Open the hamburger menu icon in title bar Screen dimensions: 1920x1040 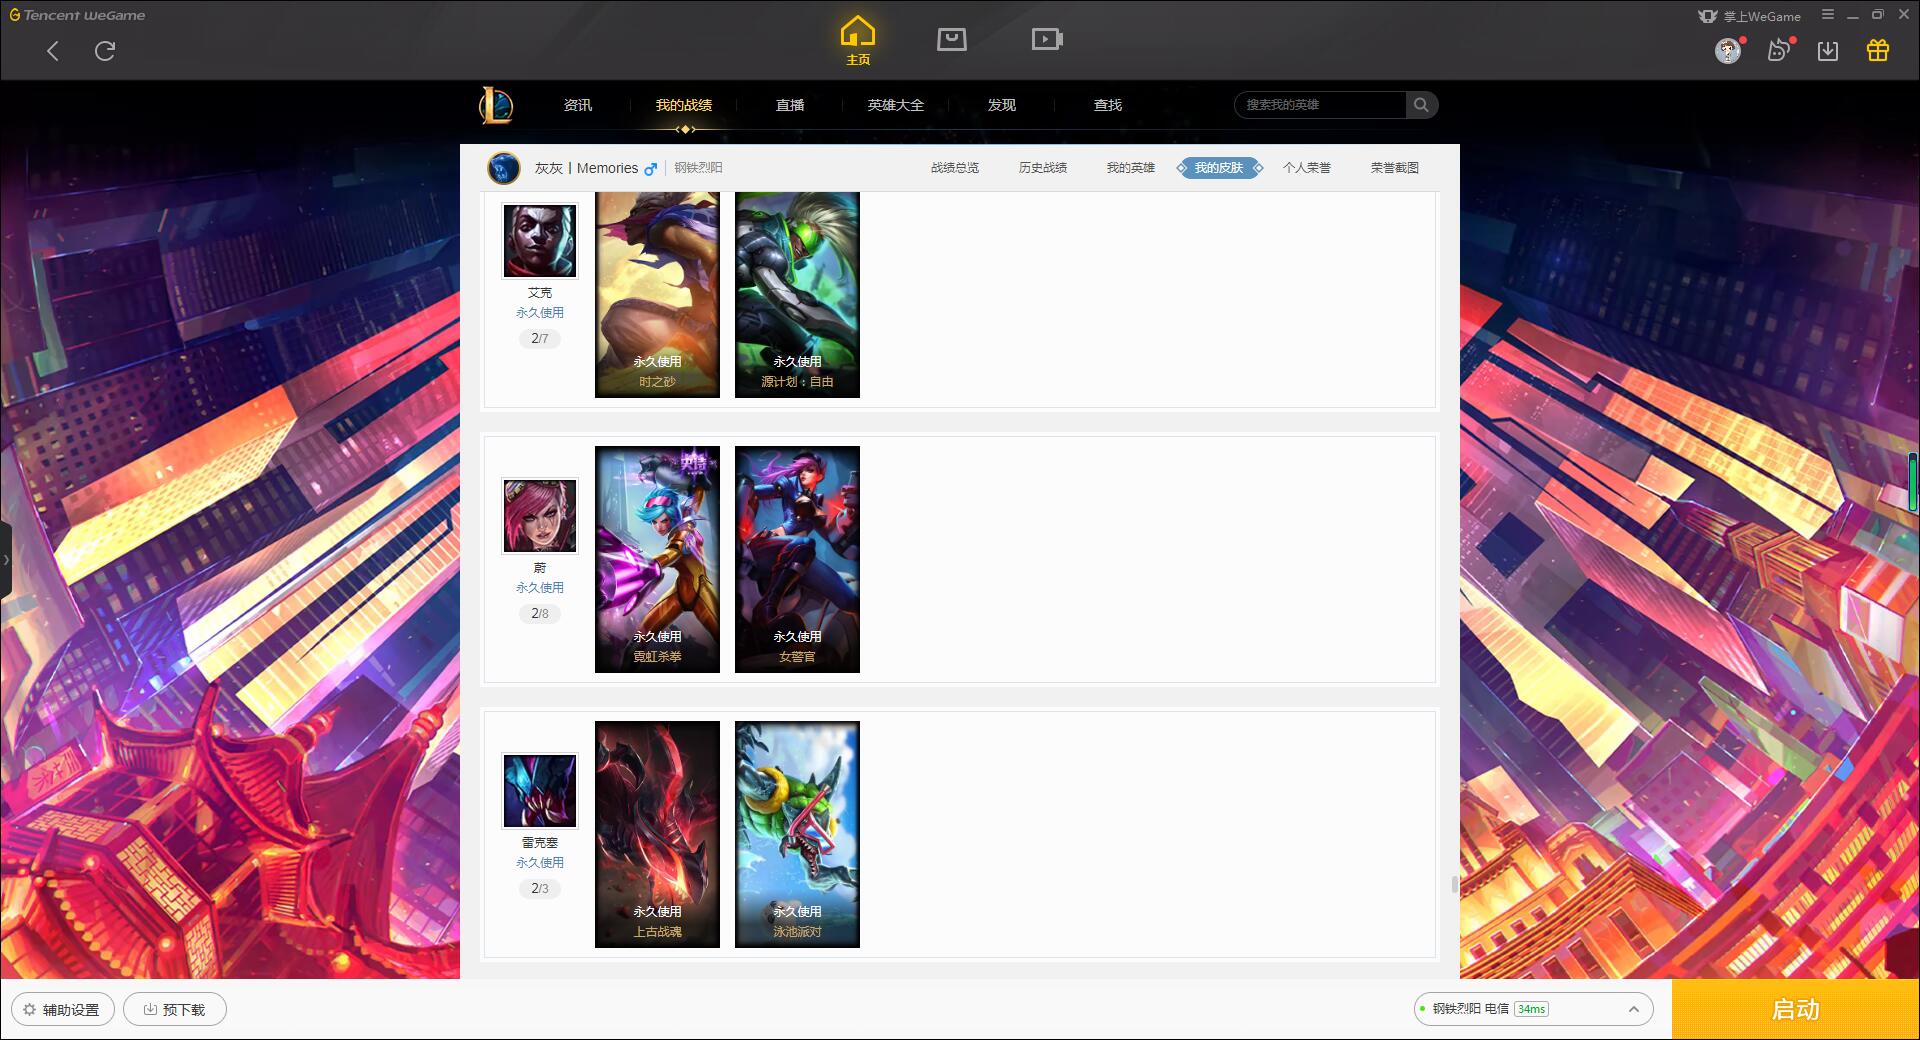(x=1828, y=14)
